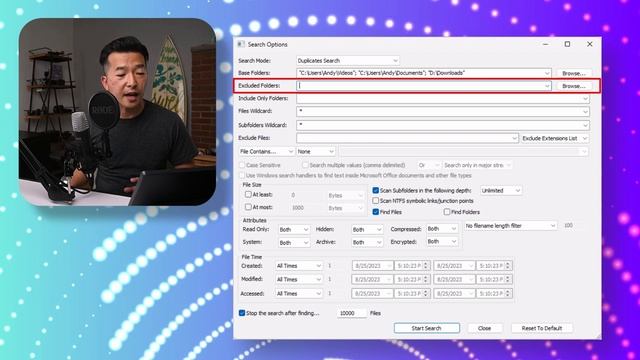Expand the Files Wildcard dropdown arrow

(585, 111)
